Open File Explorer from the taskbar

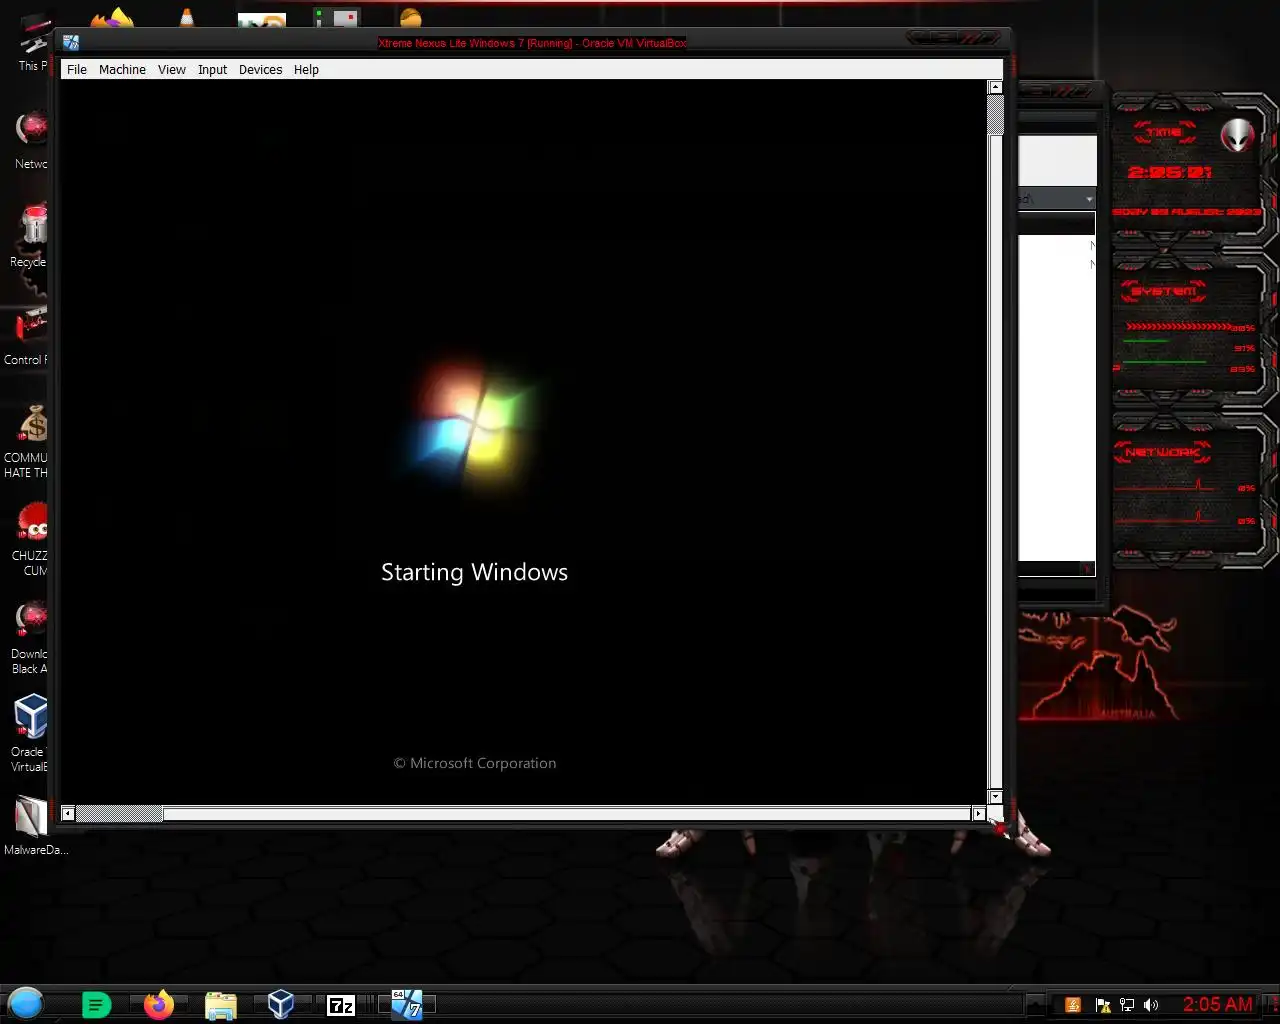(220, 1004)
